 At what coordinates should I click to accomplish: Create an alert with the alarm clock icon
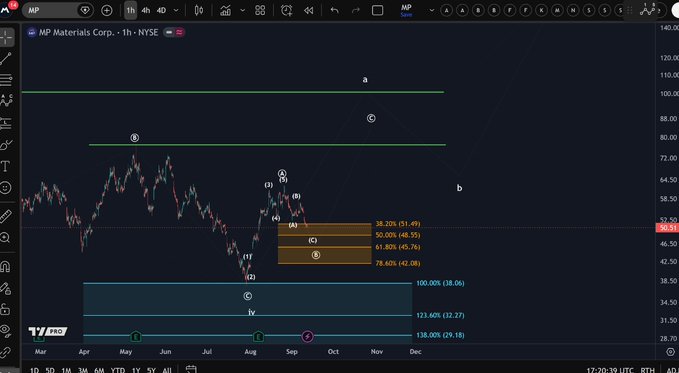pos(286,10)
